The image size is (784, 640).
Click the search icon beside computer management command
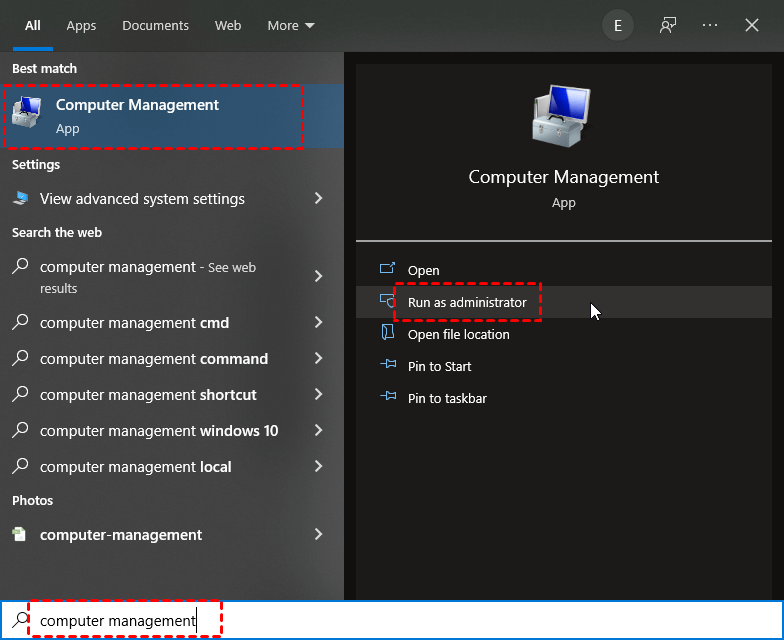click(20, 358)
